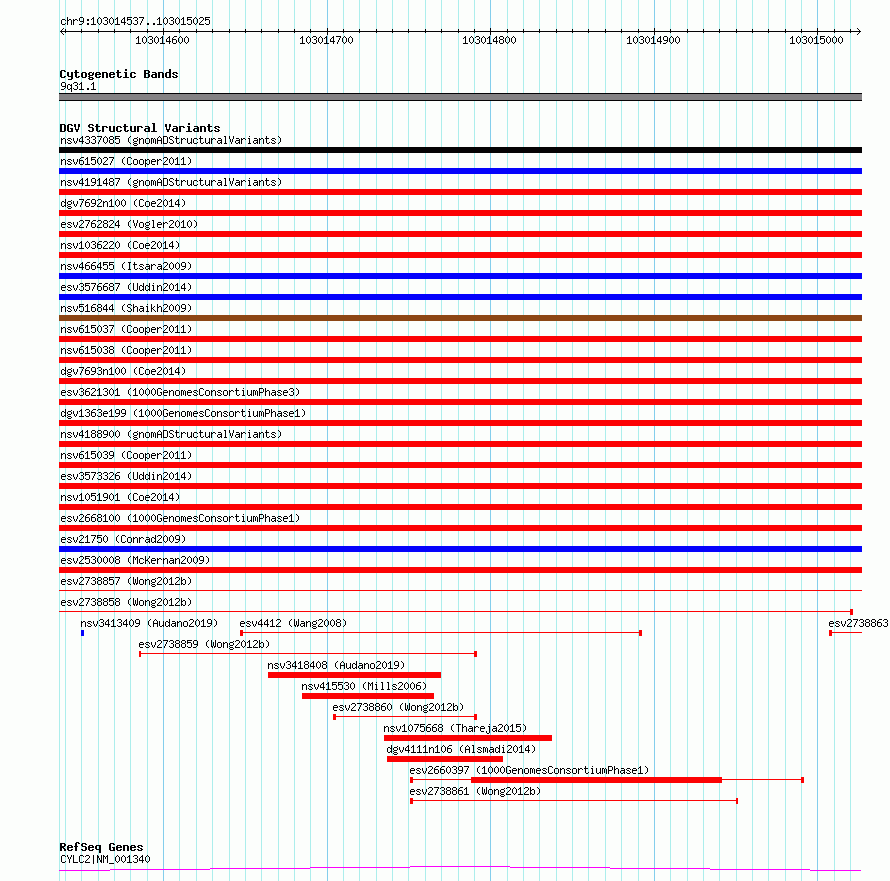
Task: Click the blue esv21750 variant bar
Action: pos(460,549)
